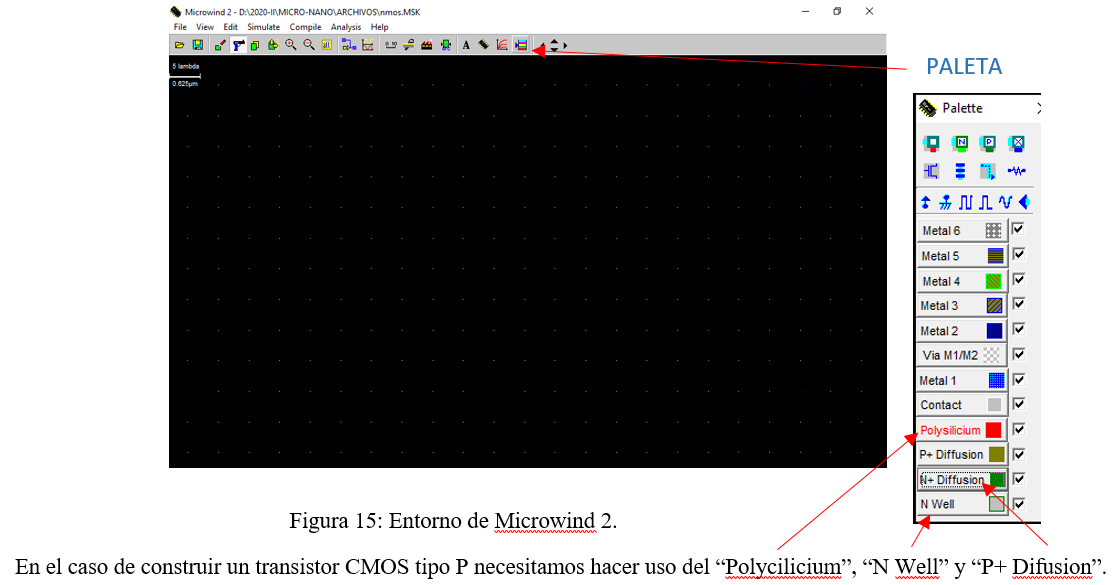The image size is (1120, 585).
Task: Select the Copy elements tool icon
Action: tap(255, 45)
